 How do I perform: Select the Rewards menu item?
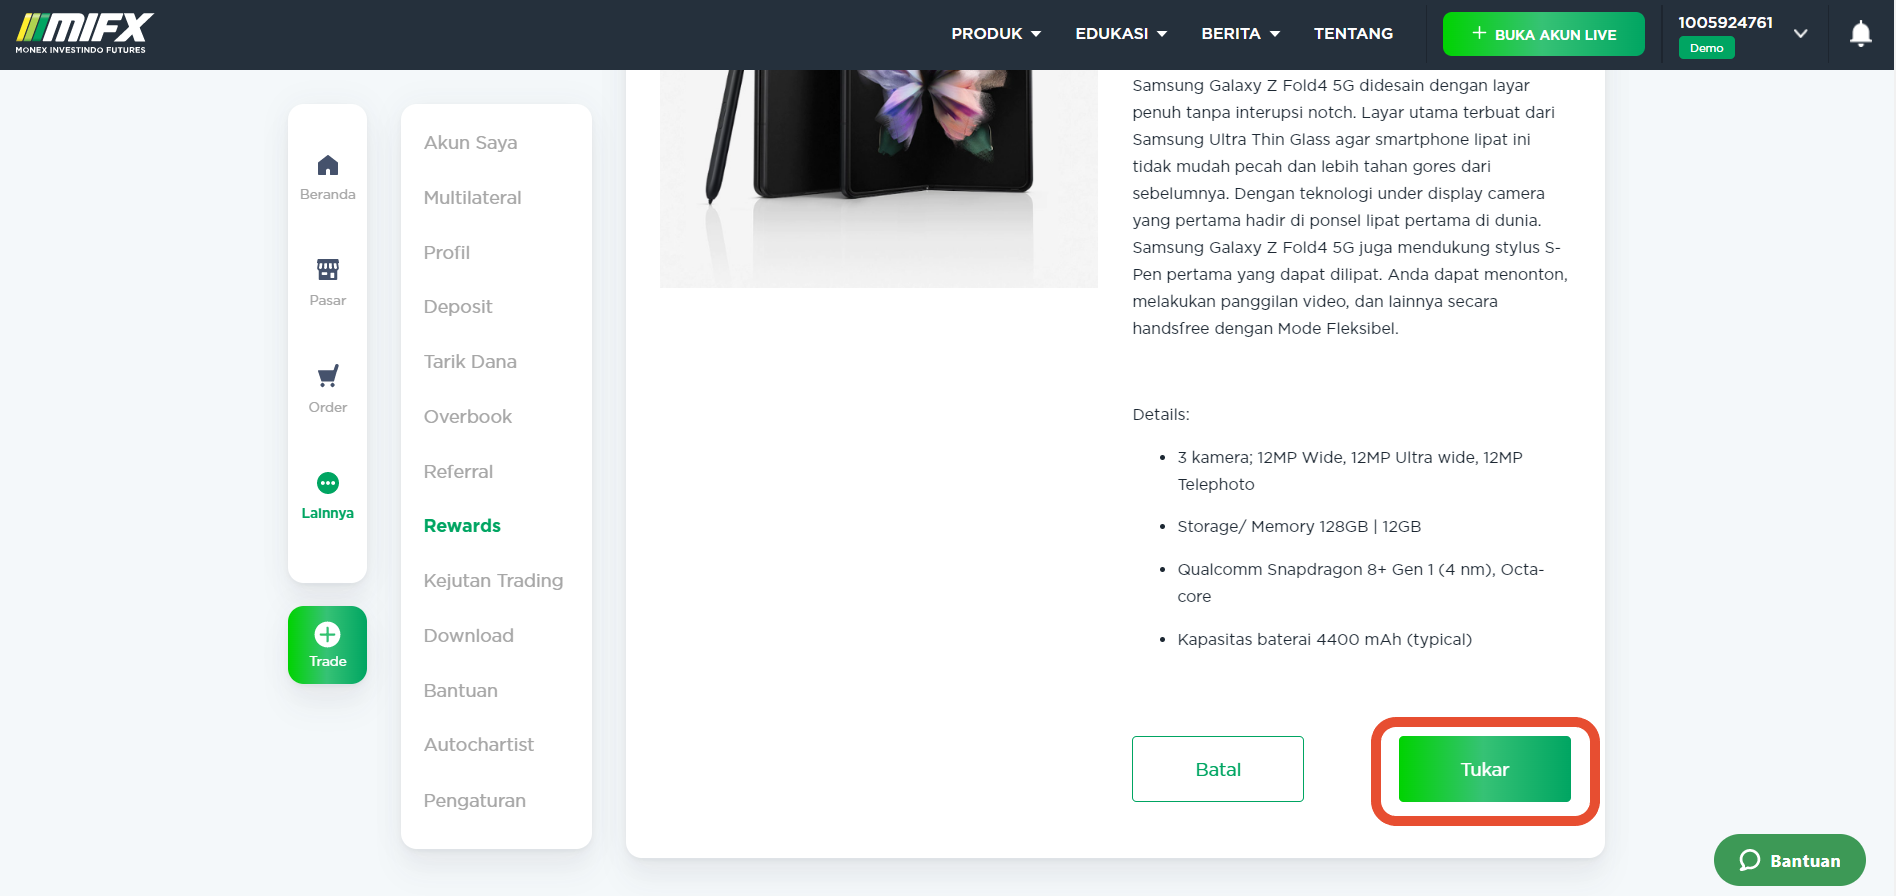tap(462, 526)
